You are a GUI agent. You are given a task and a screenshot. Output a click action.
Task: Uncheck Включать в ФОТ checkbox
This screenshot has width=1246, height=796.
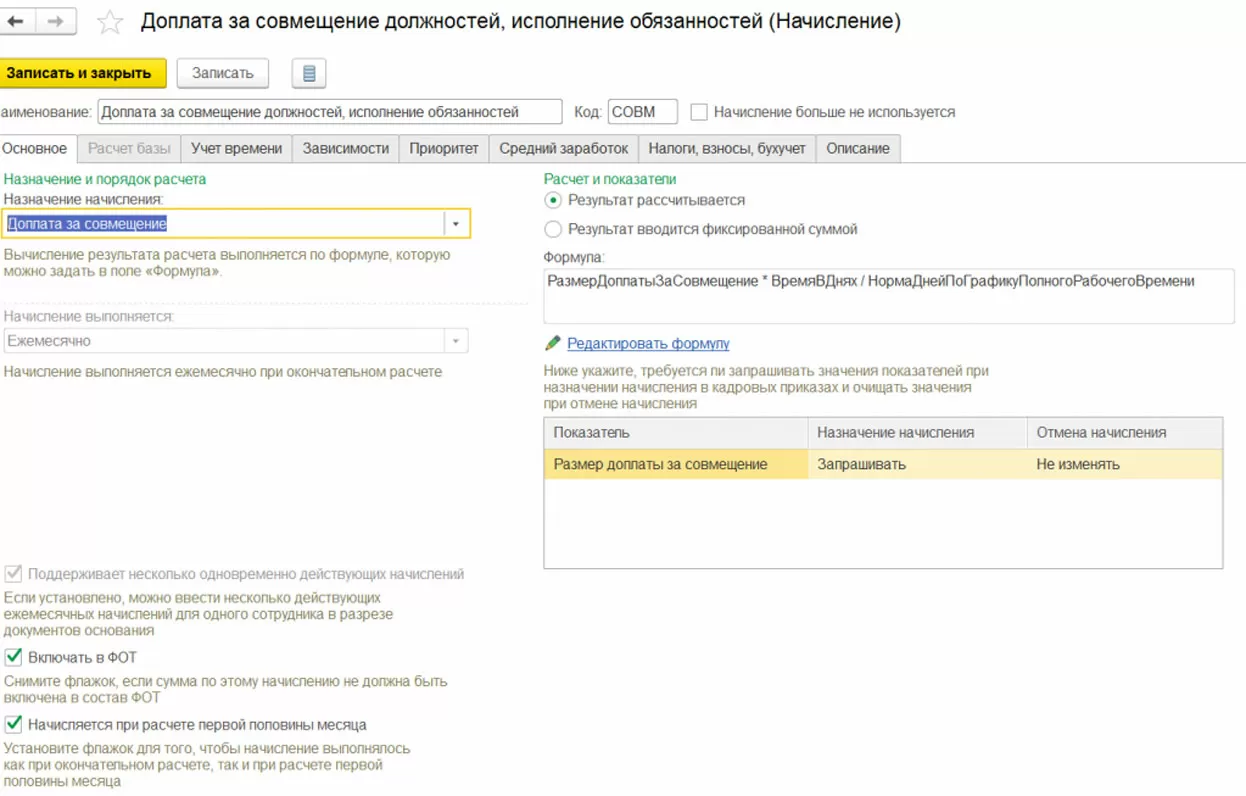click(x=13, y=657)
